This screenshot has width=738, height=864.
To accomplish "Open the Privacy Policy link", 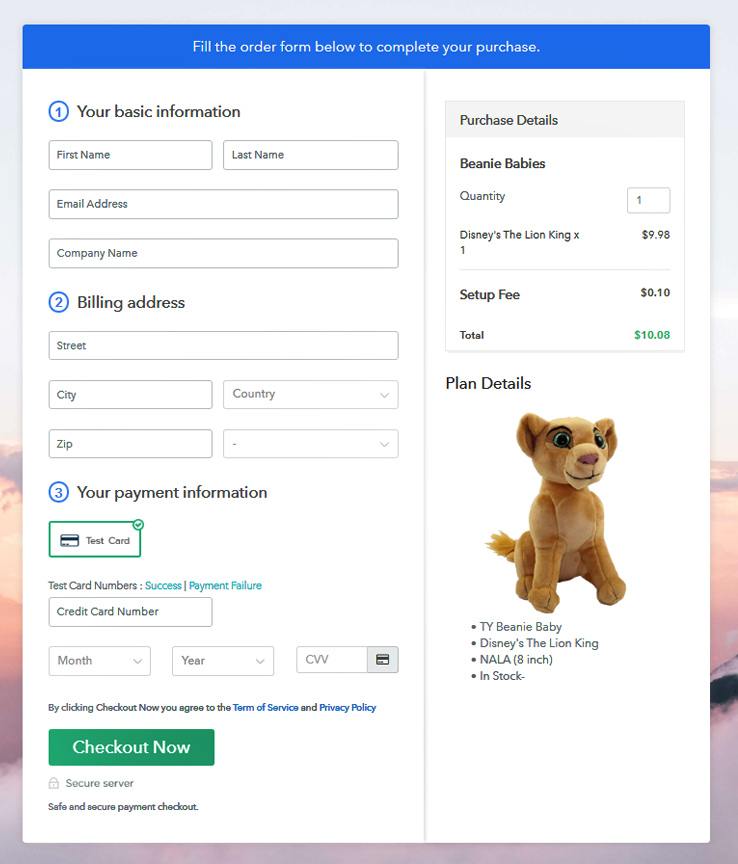I will [x=348, y=708].
